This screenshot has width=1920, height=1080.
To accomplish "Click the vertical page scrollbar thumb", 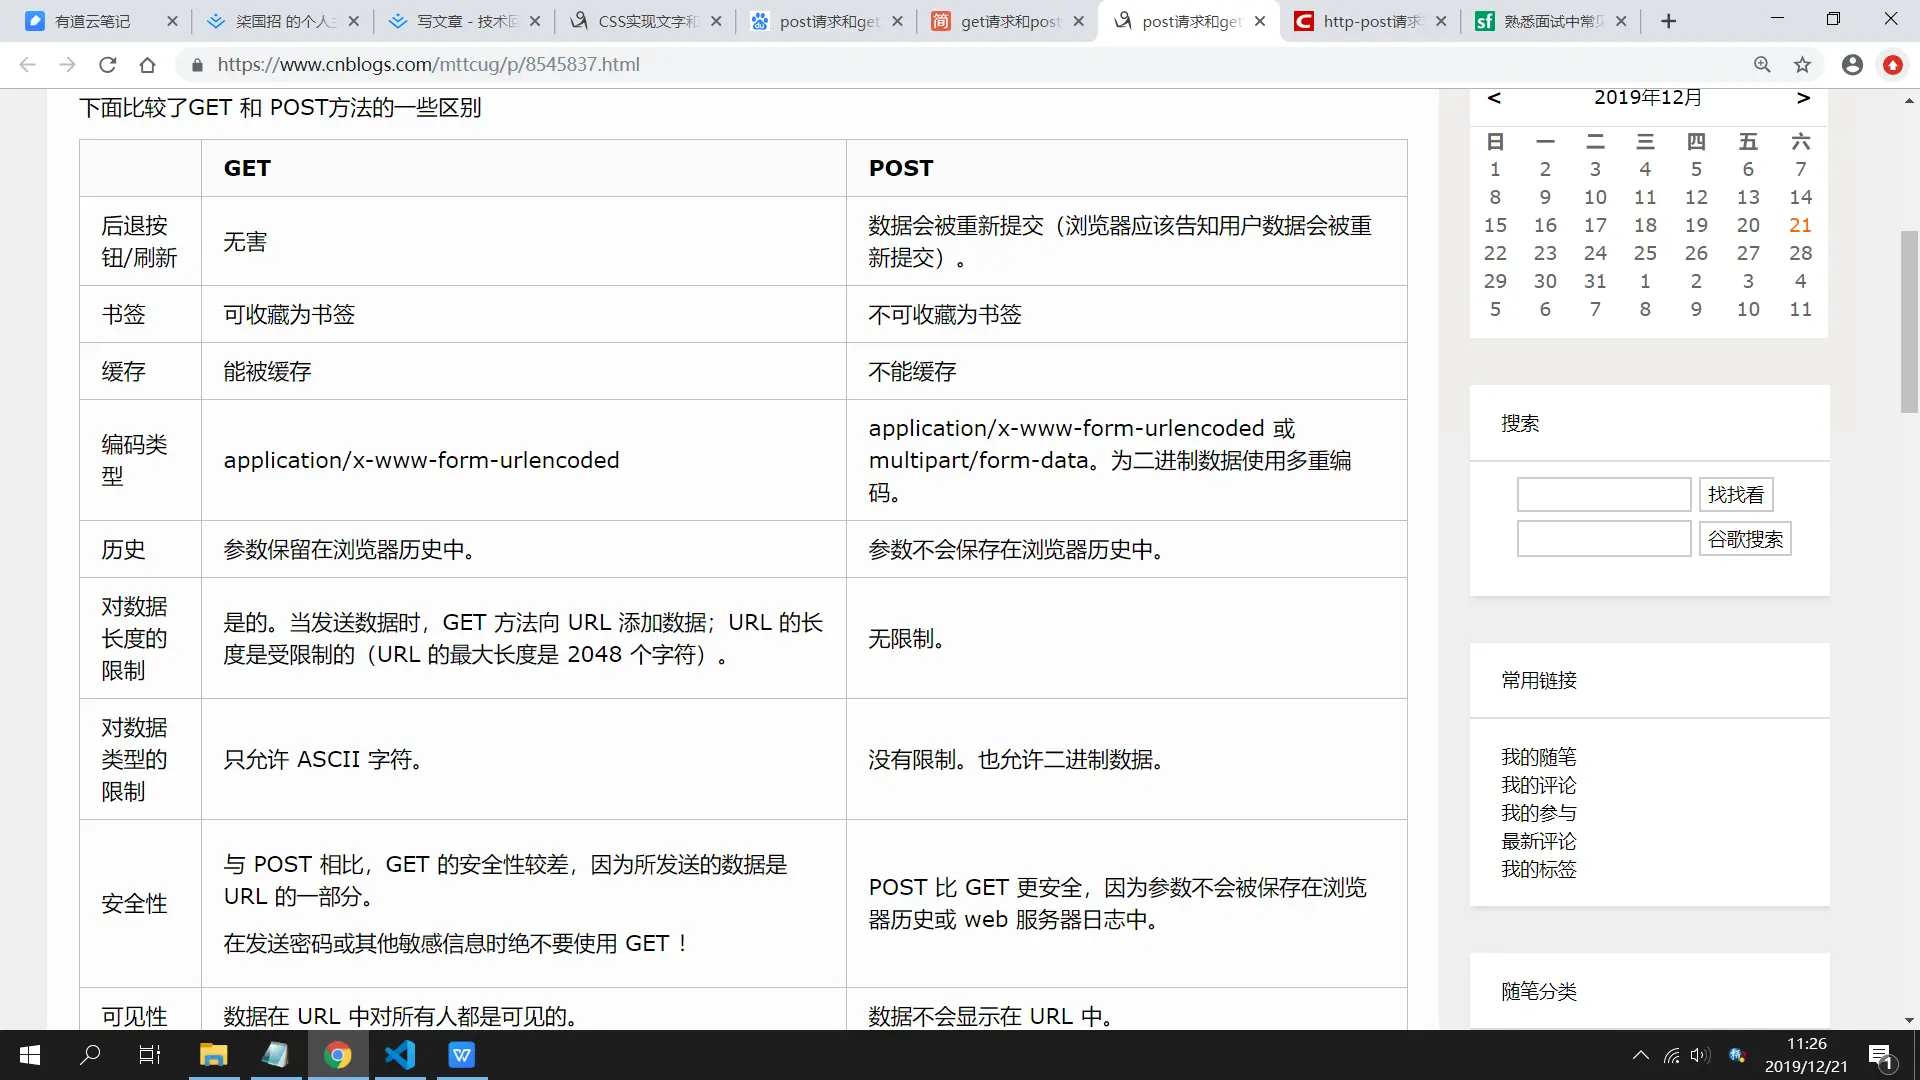I will (x=1909, y=320).
